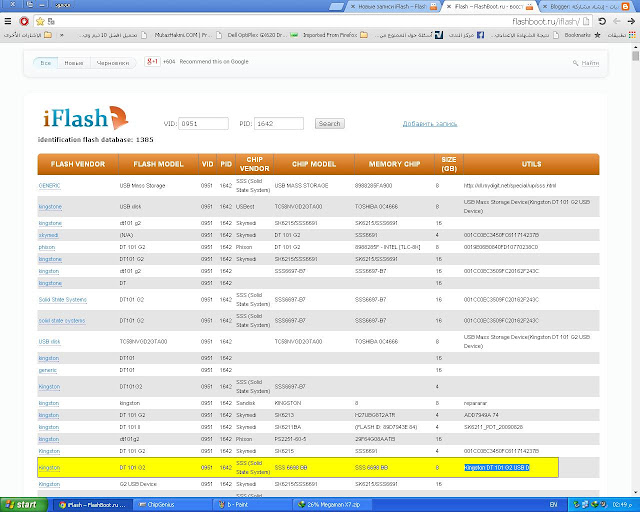640x512 pixels.
Task: Select the iFlash – FlashBoot.ru tab
Action: (x=489, y=7)
